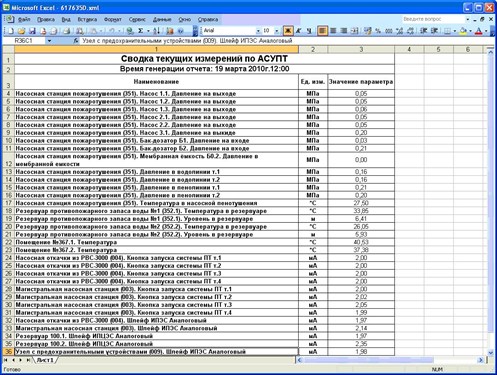Select column 3 header
The width and height of the screenshot is (497, 375).
tap(361, 49)
